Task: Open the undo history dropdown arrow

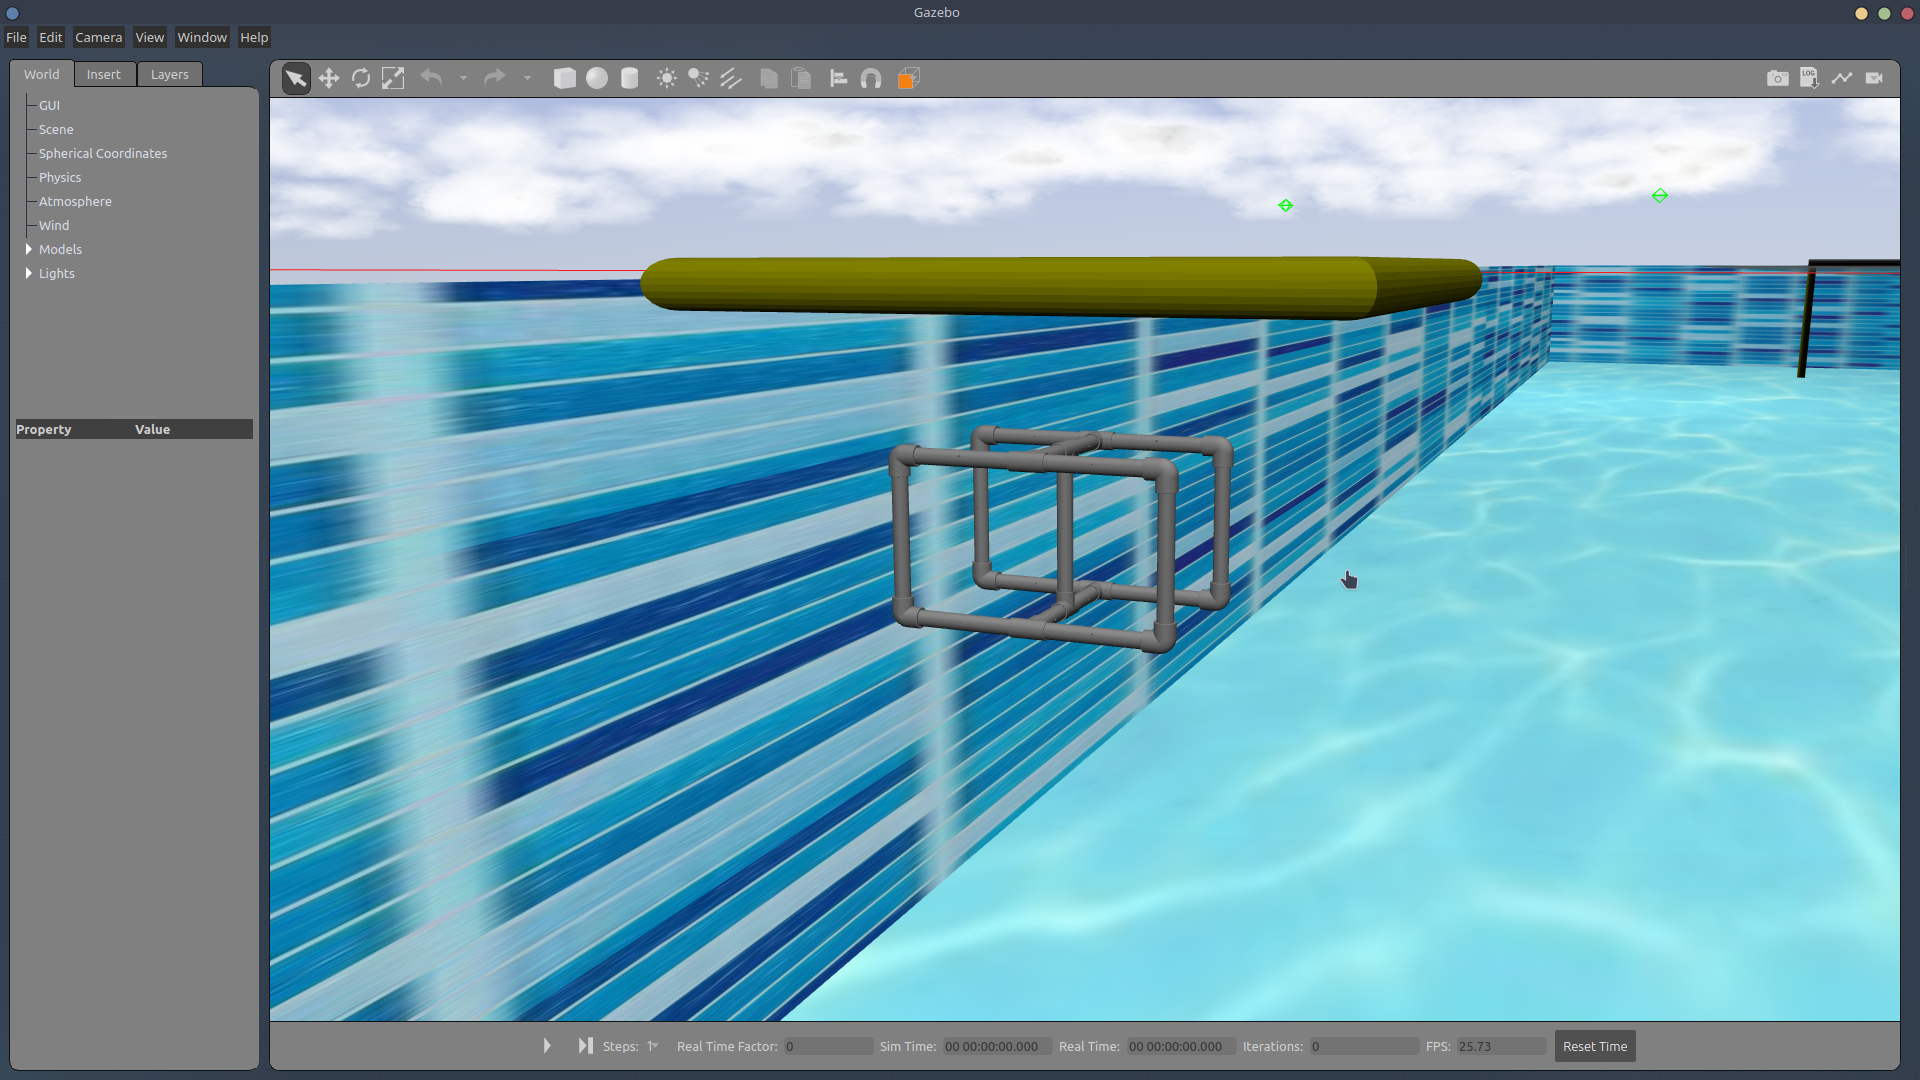Action: [x=463, y=78]
